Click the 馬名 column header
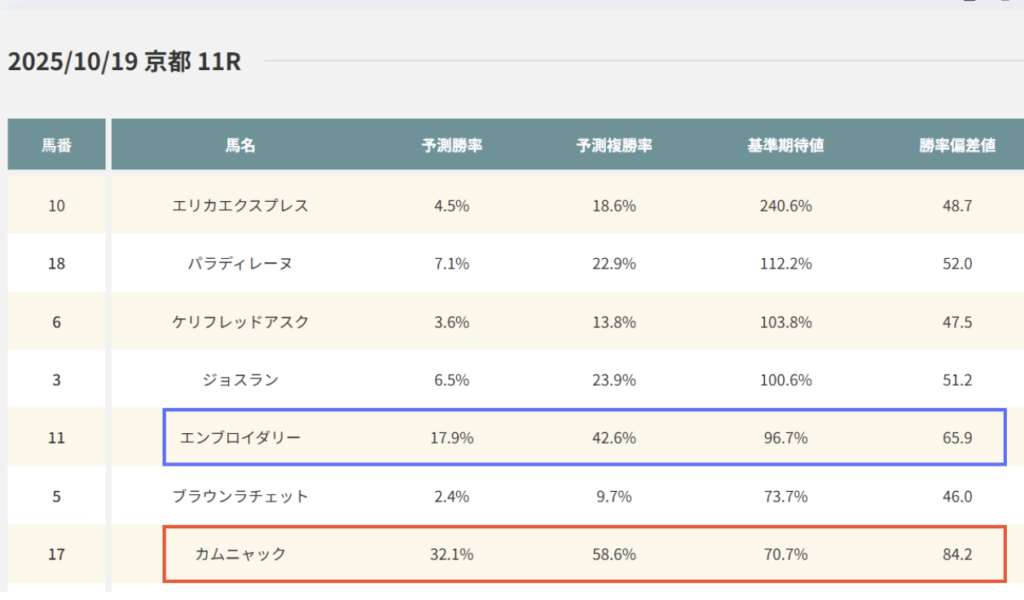This screenshot has width=1024, height=600. [240, 146]
